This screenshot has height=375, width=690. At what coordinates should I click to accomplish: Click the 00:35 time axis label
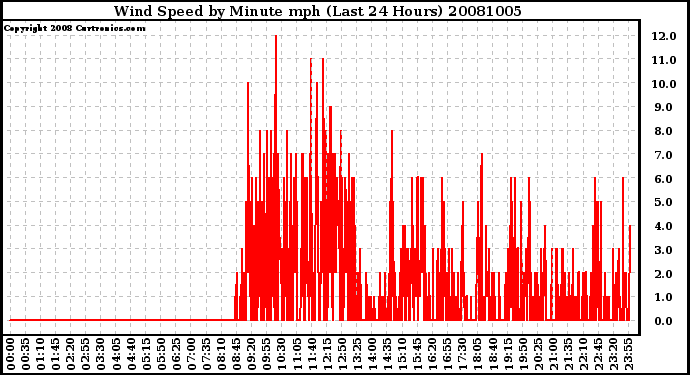(x=26, y=354)
